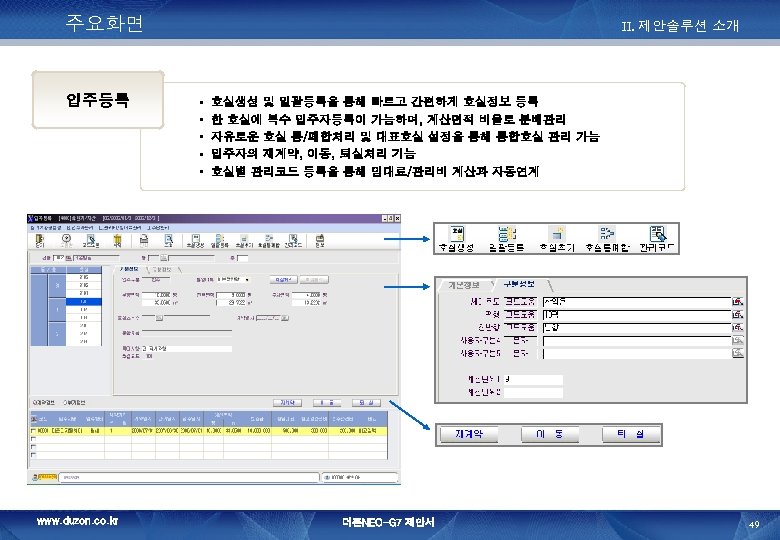Image resolution: width=780 pixels, height=540 pixels.
Task: Click the lookup icon on the third code row
Action: coord(738,327)
